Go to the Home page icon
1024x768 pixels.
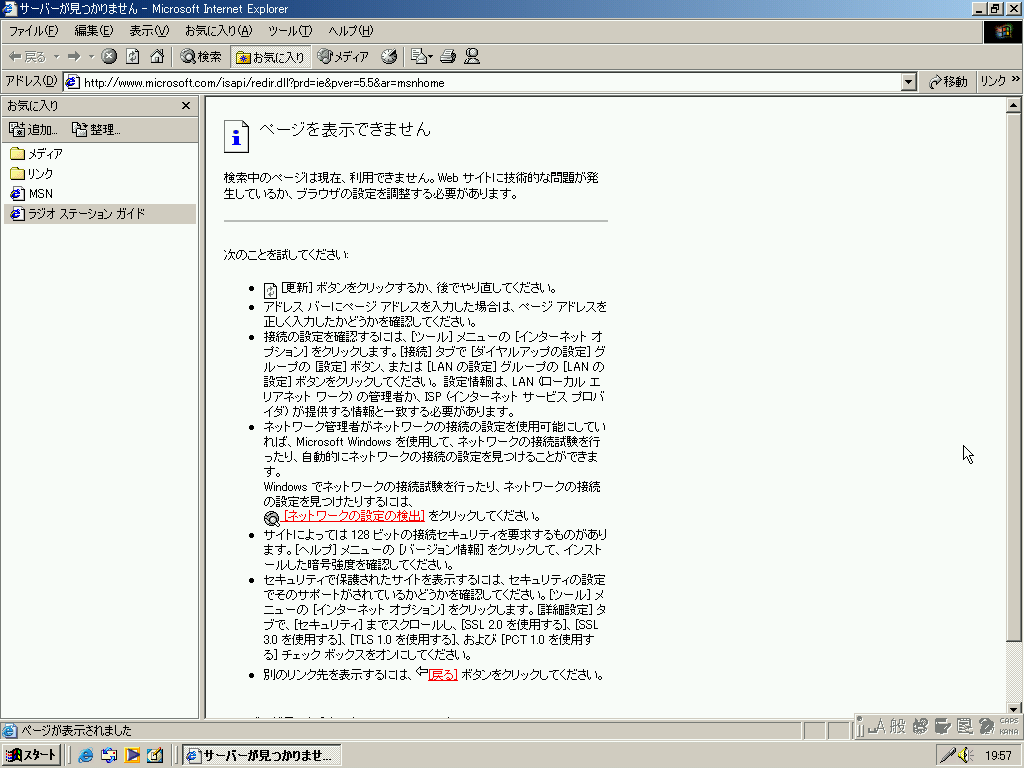pyautogui.click(x=157, y=57)
